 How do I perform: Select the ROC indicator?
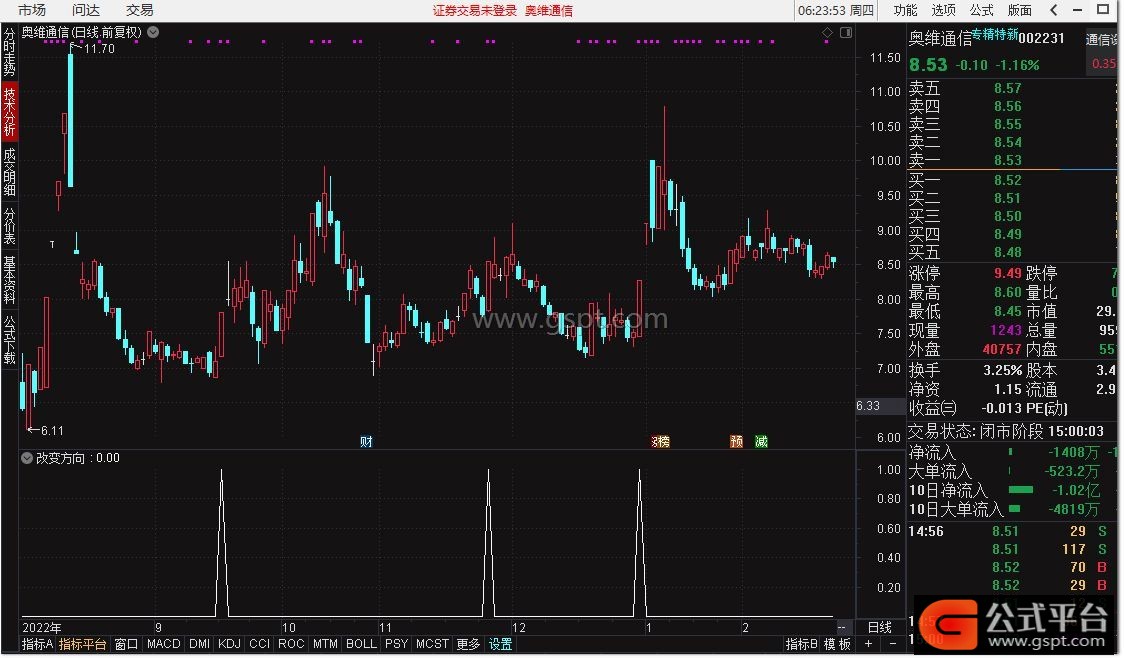pyautogui.click(x=291, y=644)
